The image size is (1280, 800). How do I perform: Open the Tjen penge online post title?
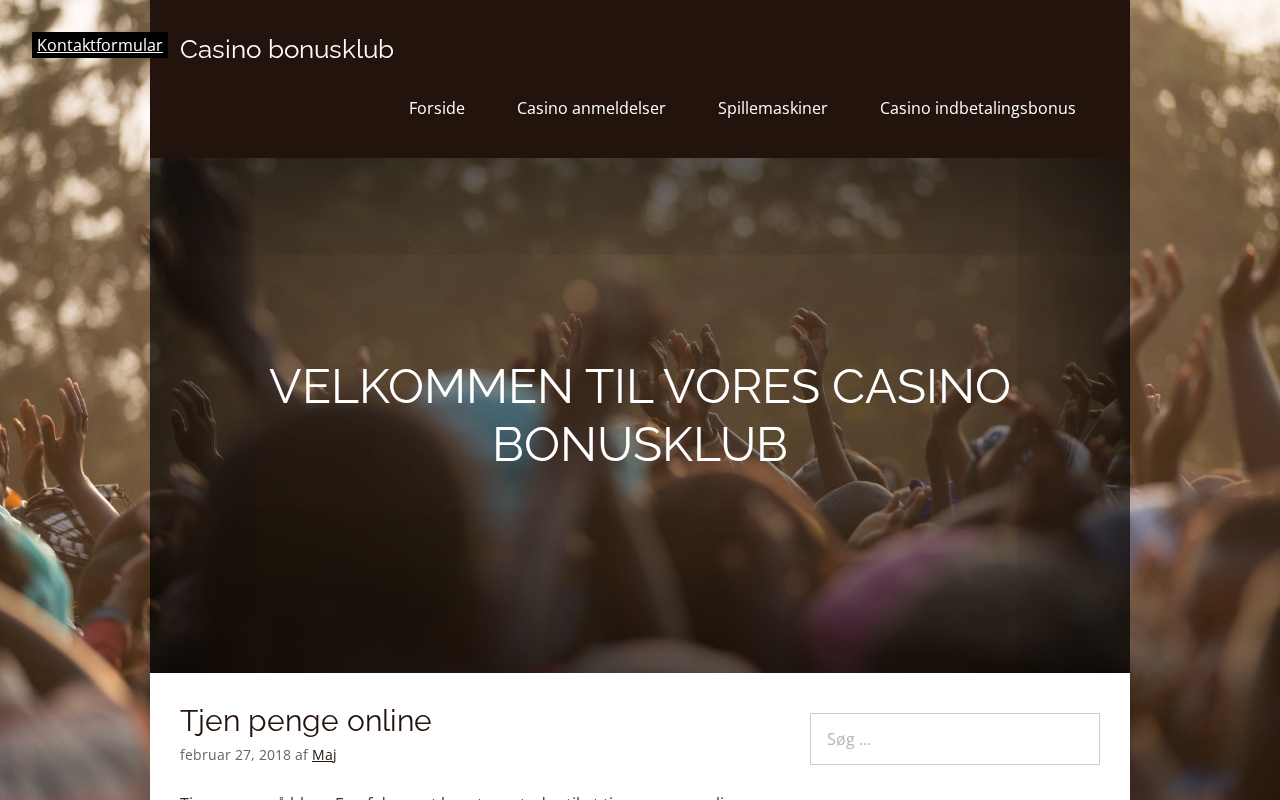(x=306, y=720)
